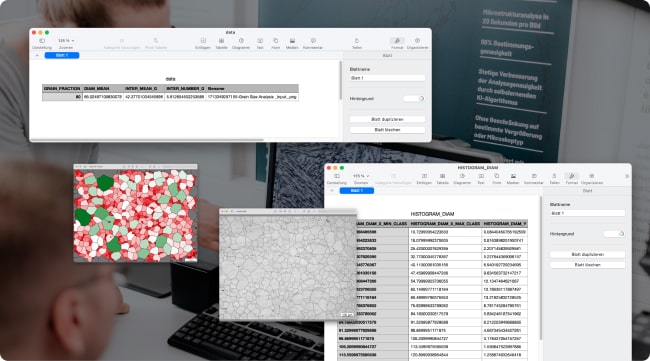Click Blatt duplizieren in HISTOGRAM_DIAM window
650x361 pixels.
click(x=587, y=254)
